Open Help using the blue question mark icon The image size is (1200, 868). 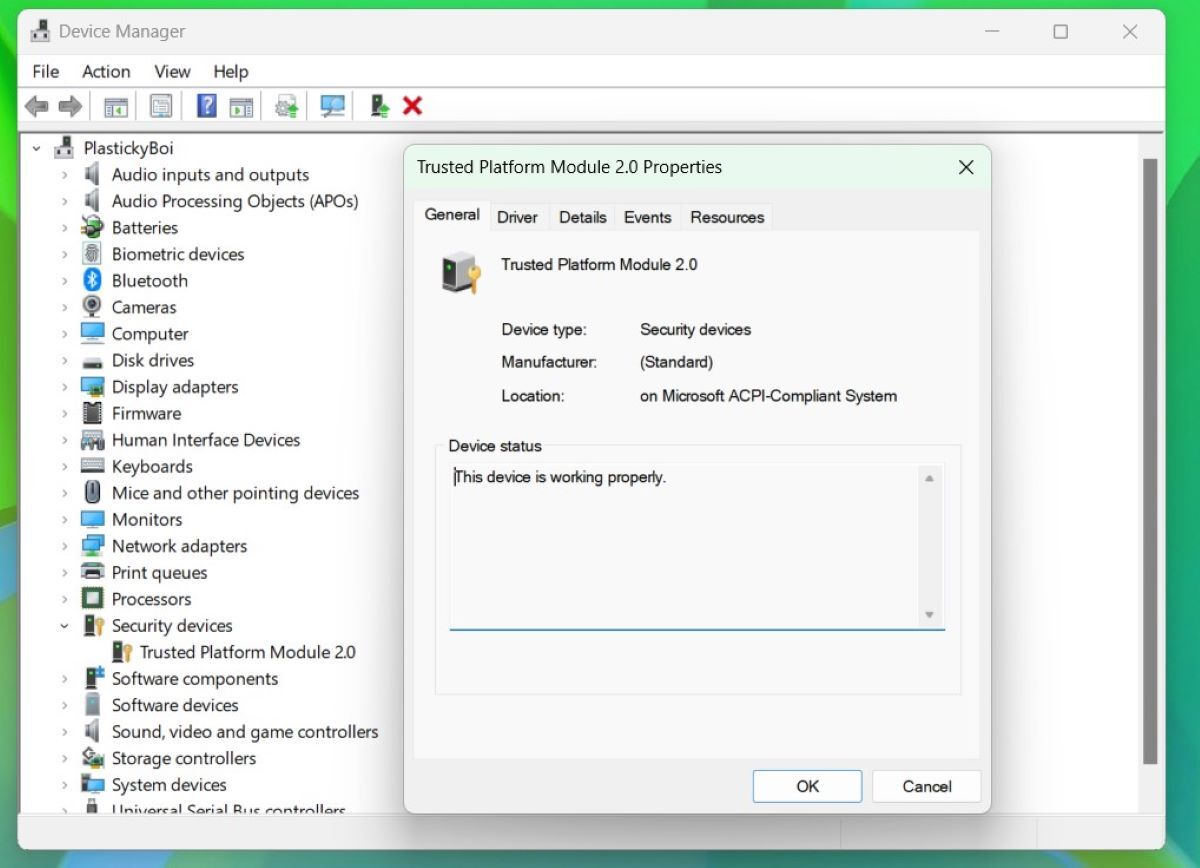206,106
